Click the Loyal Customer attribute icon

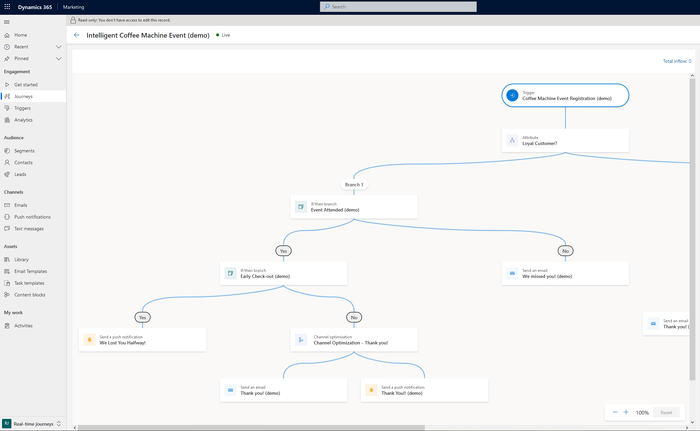pyautogui.click(x=512, y=140)
